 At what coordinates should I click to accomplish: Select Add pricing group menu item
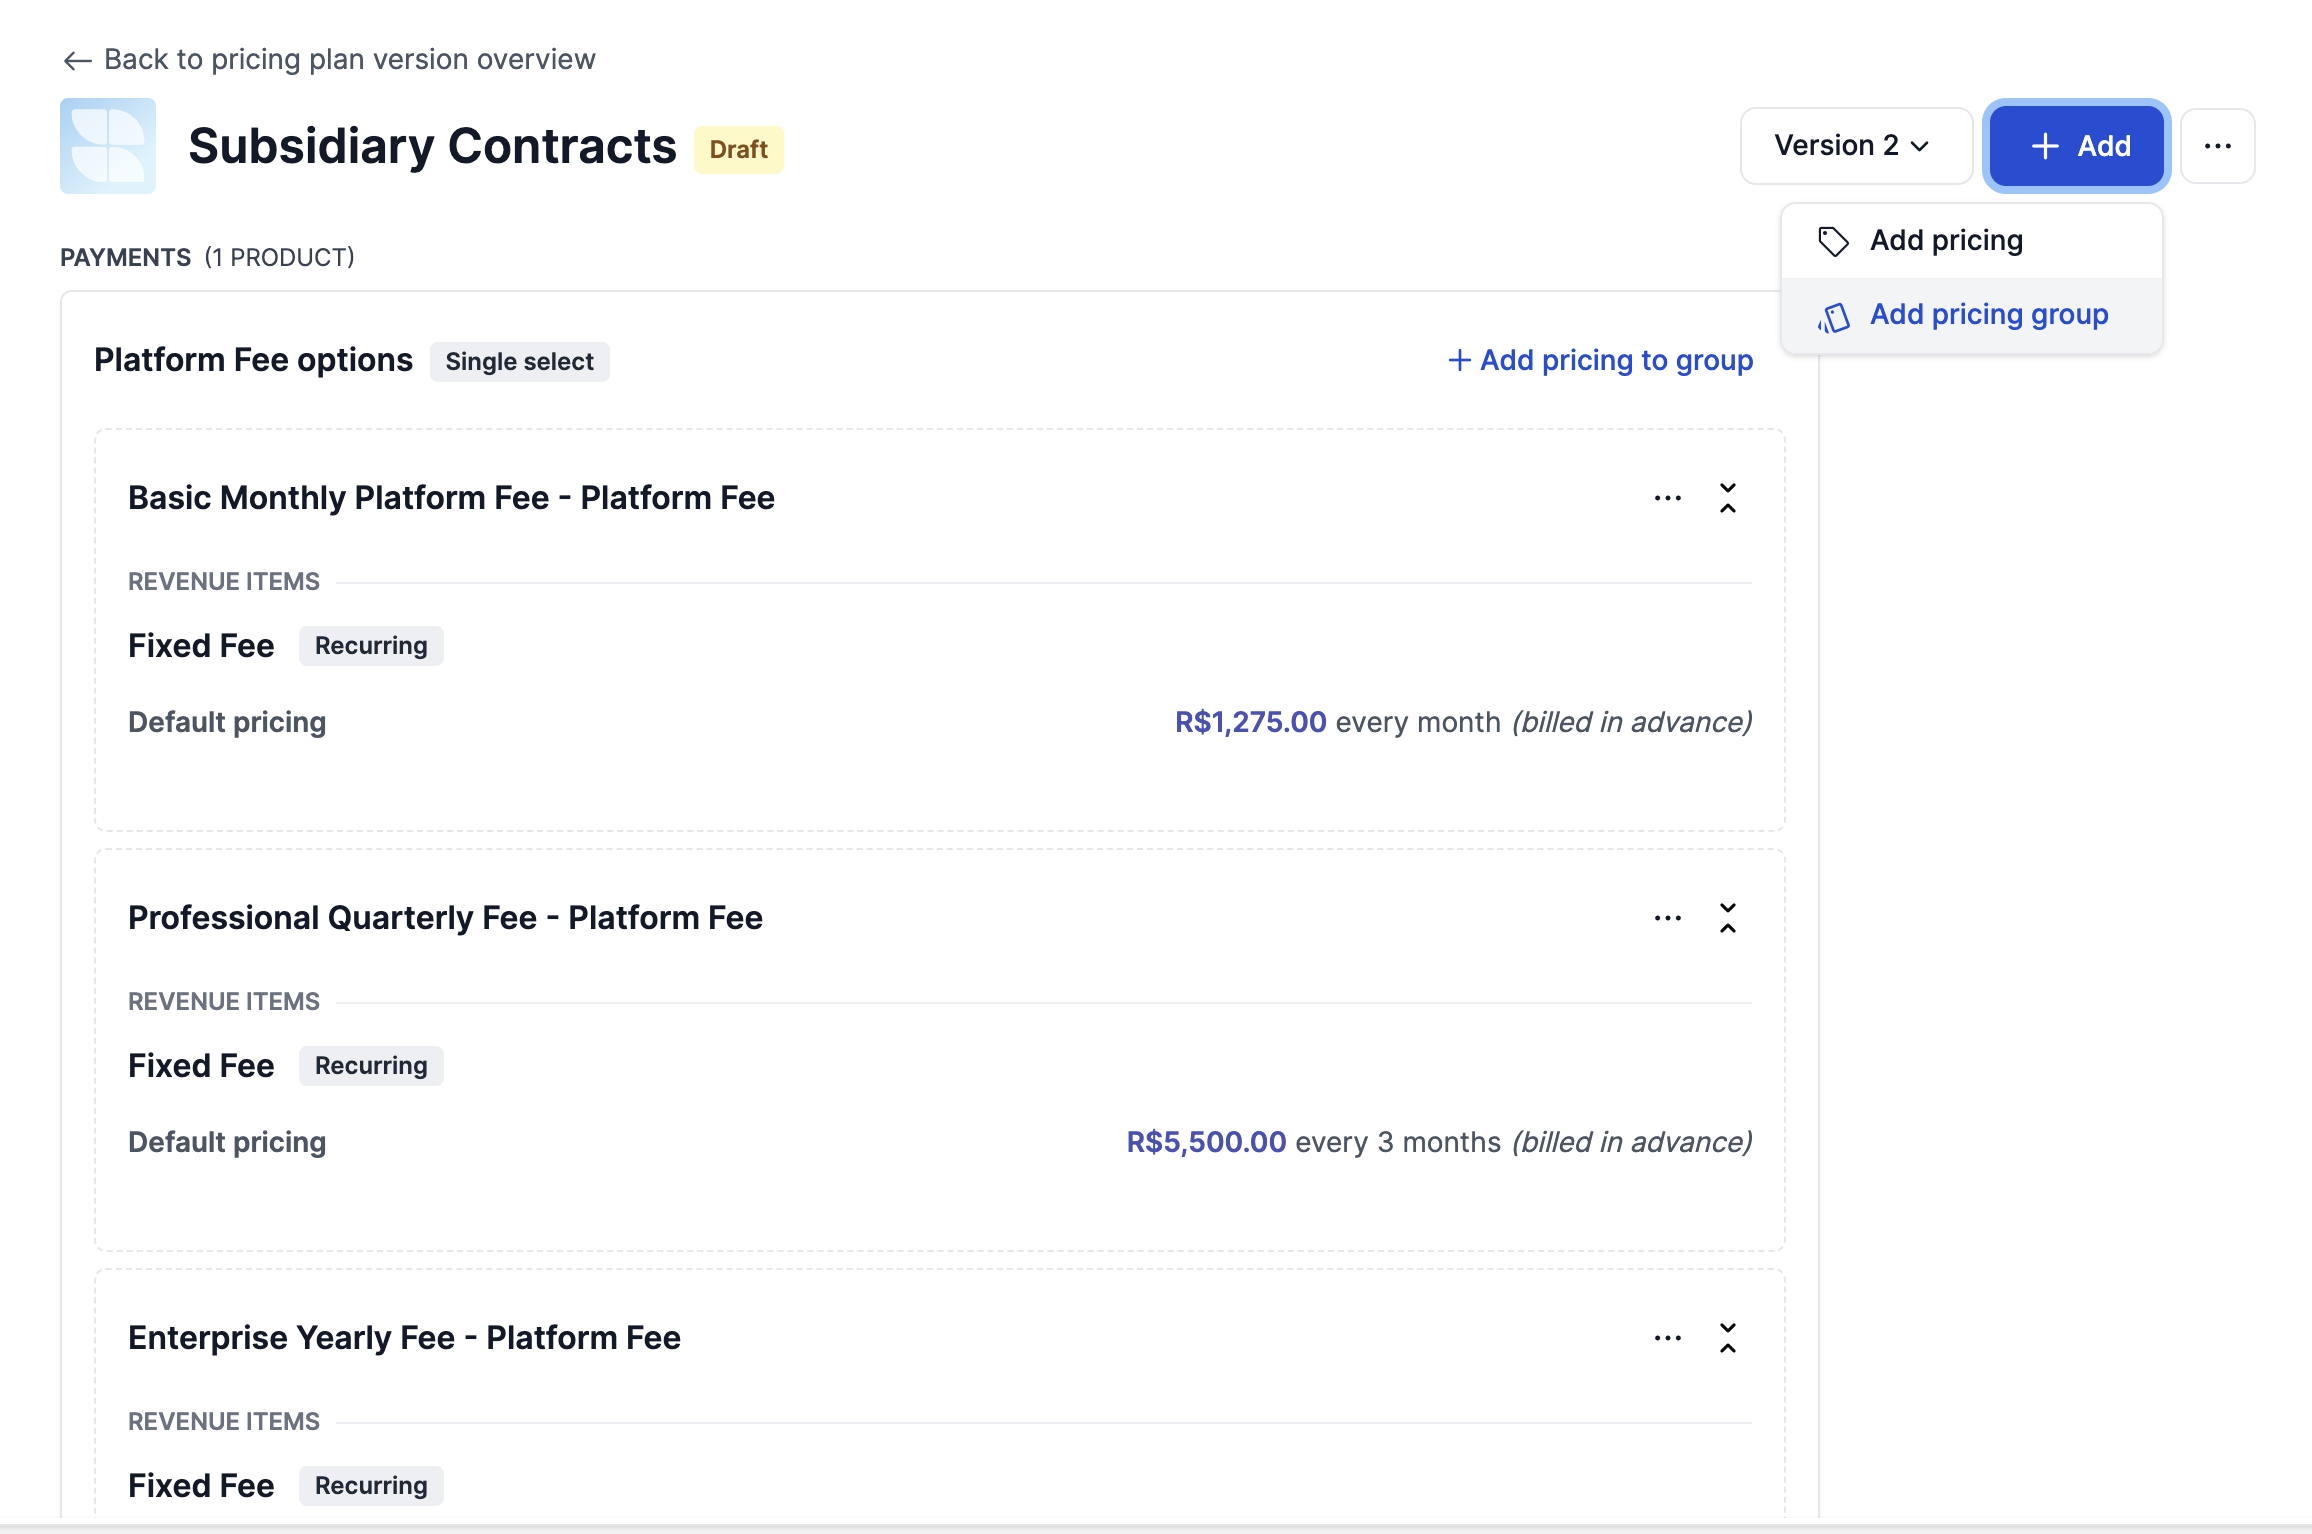[1988, 315]
